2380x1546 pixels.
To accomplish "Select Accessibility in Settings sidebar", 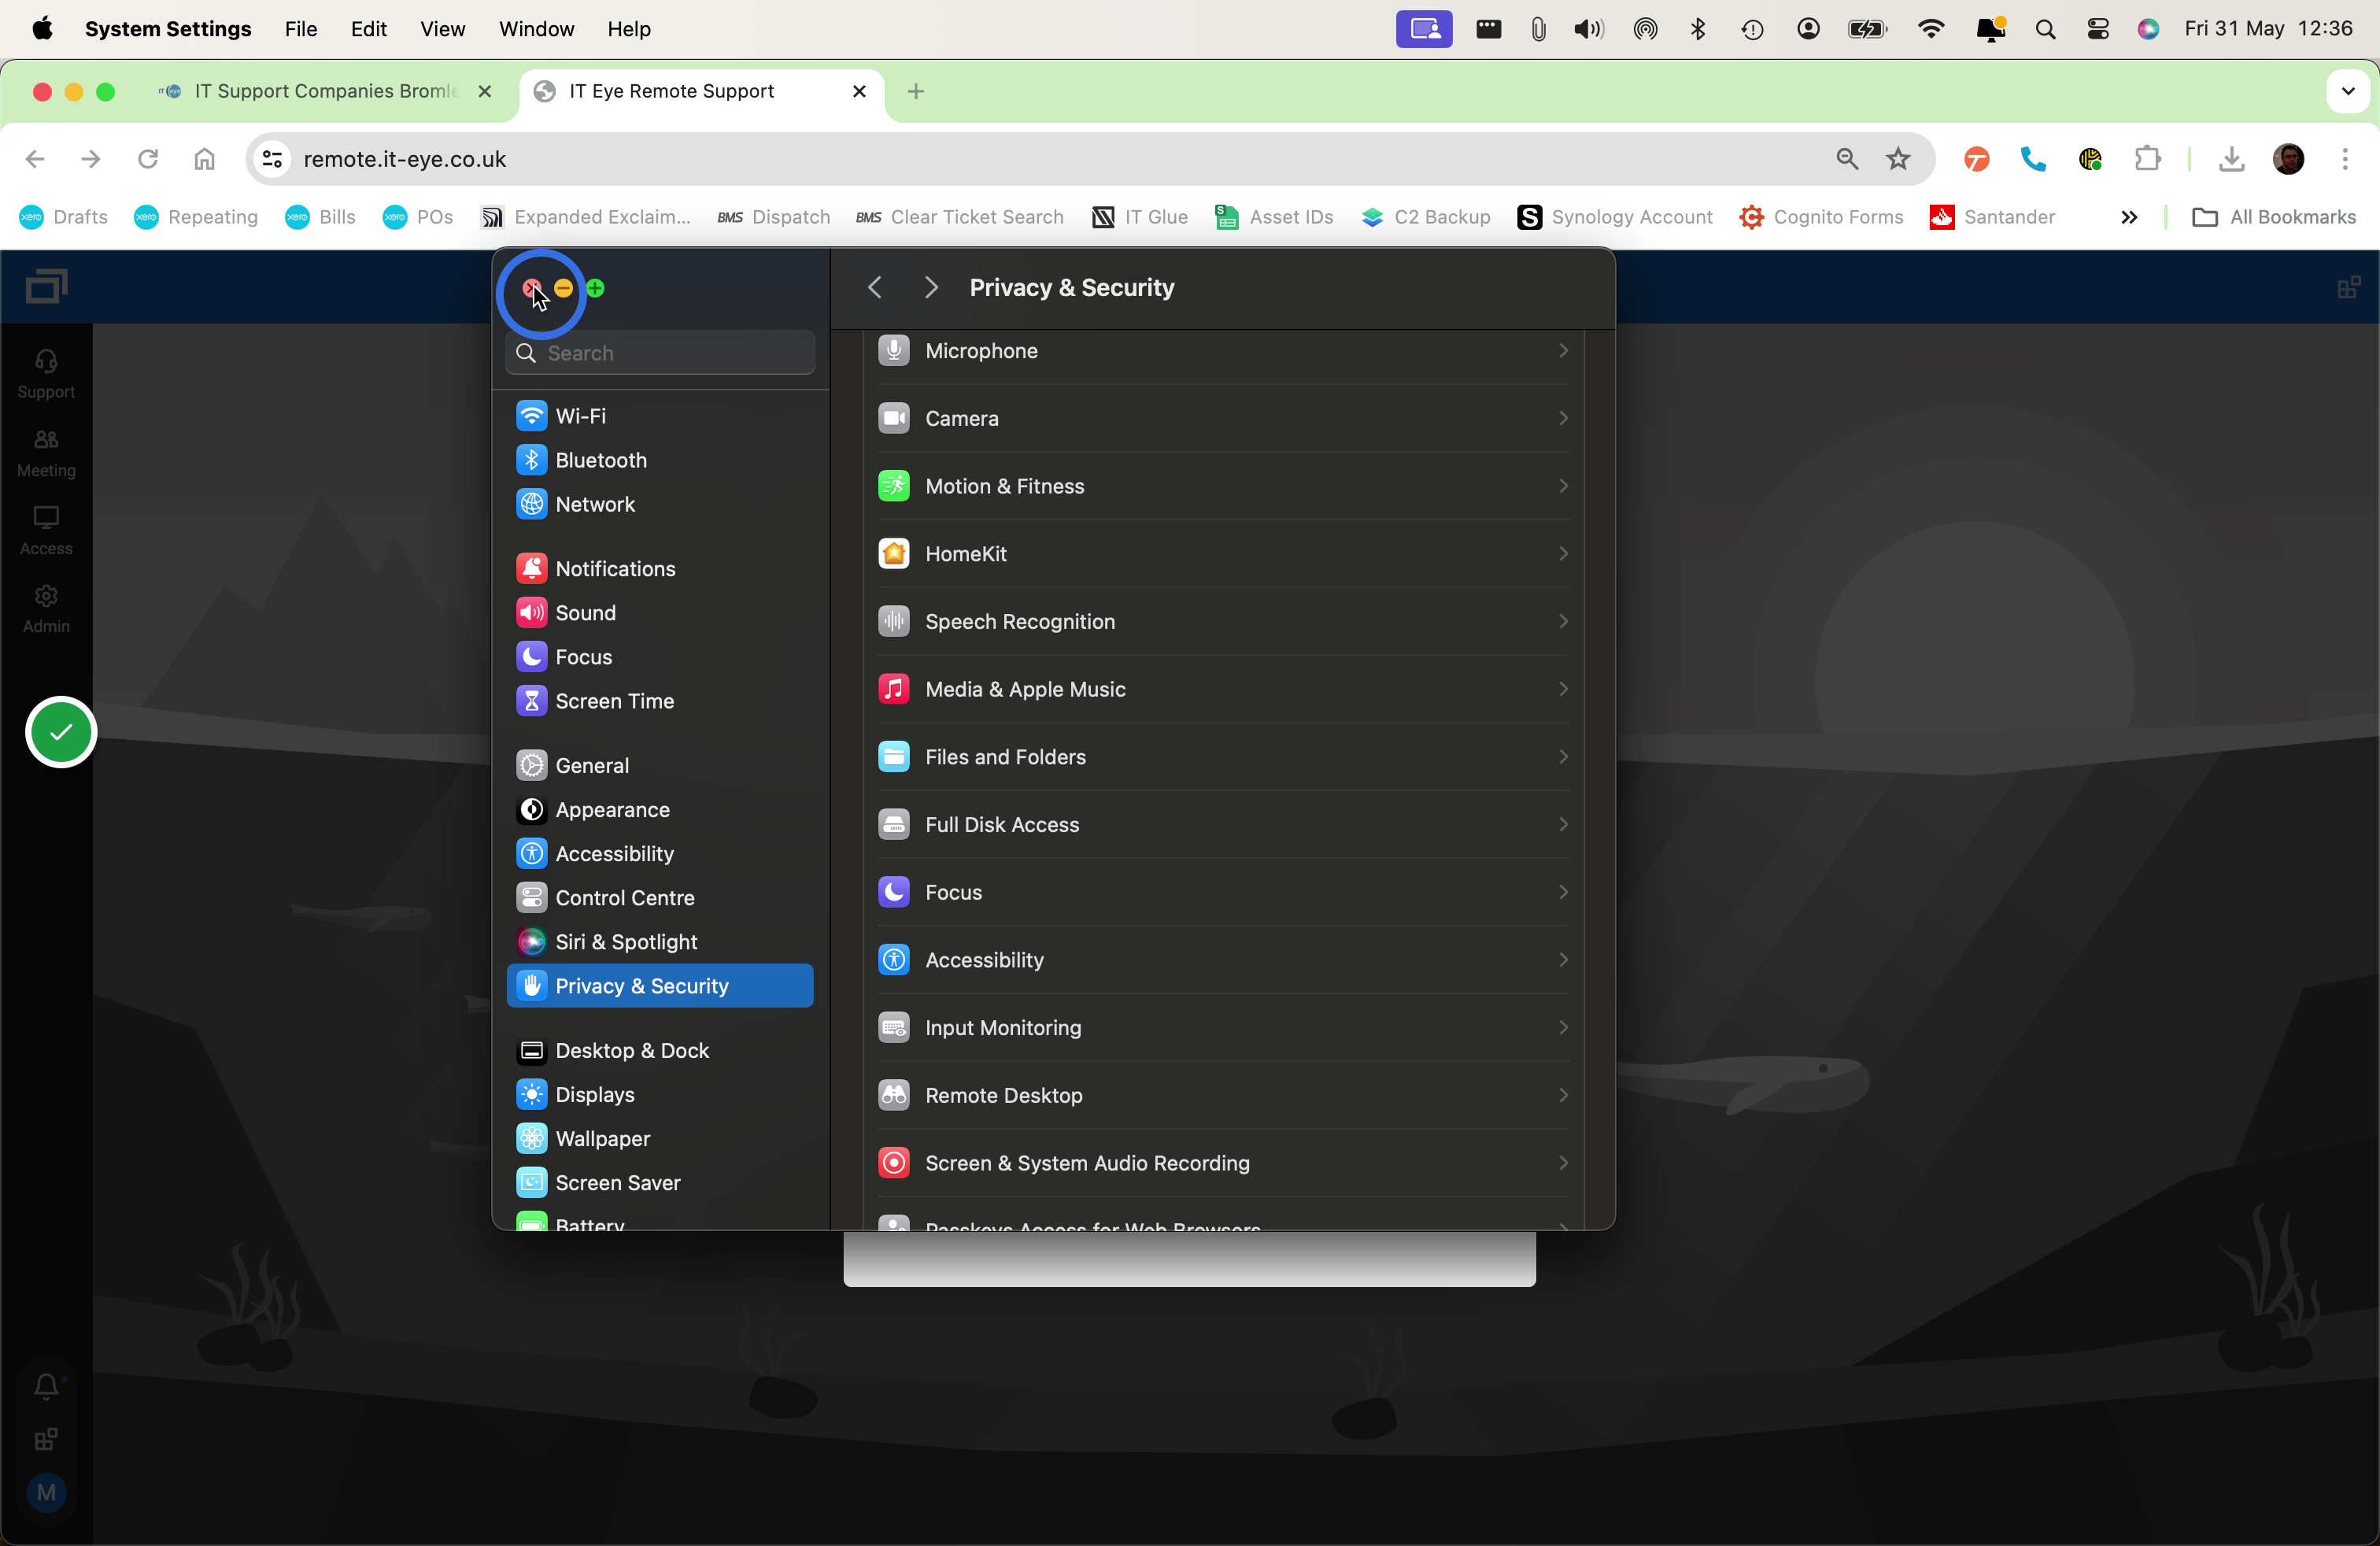I will pos(660,853).
